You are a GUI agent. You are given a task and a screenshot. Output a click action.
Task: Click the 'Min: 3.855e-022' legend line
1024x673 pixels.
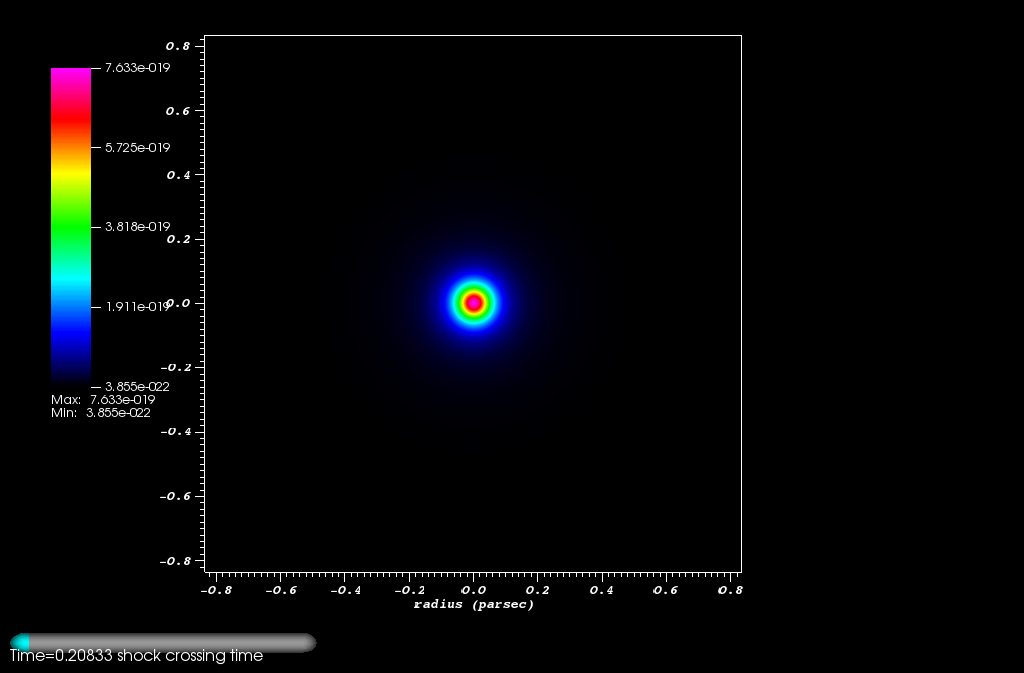(101, 413)
